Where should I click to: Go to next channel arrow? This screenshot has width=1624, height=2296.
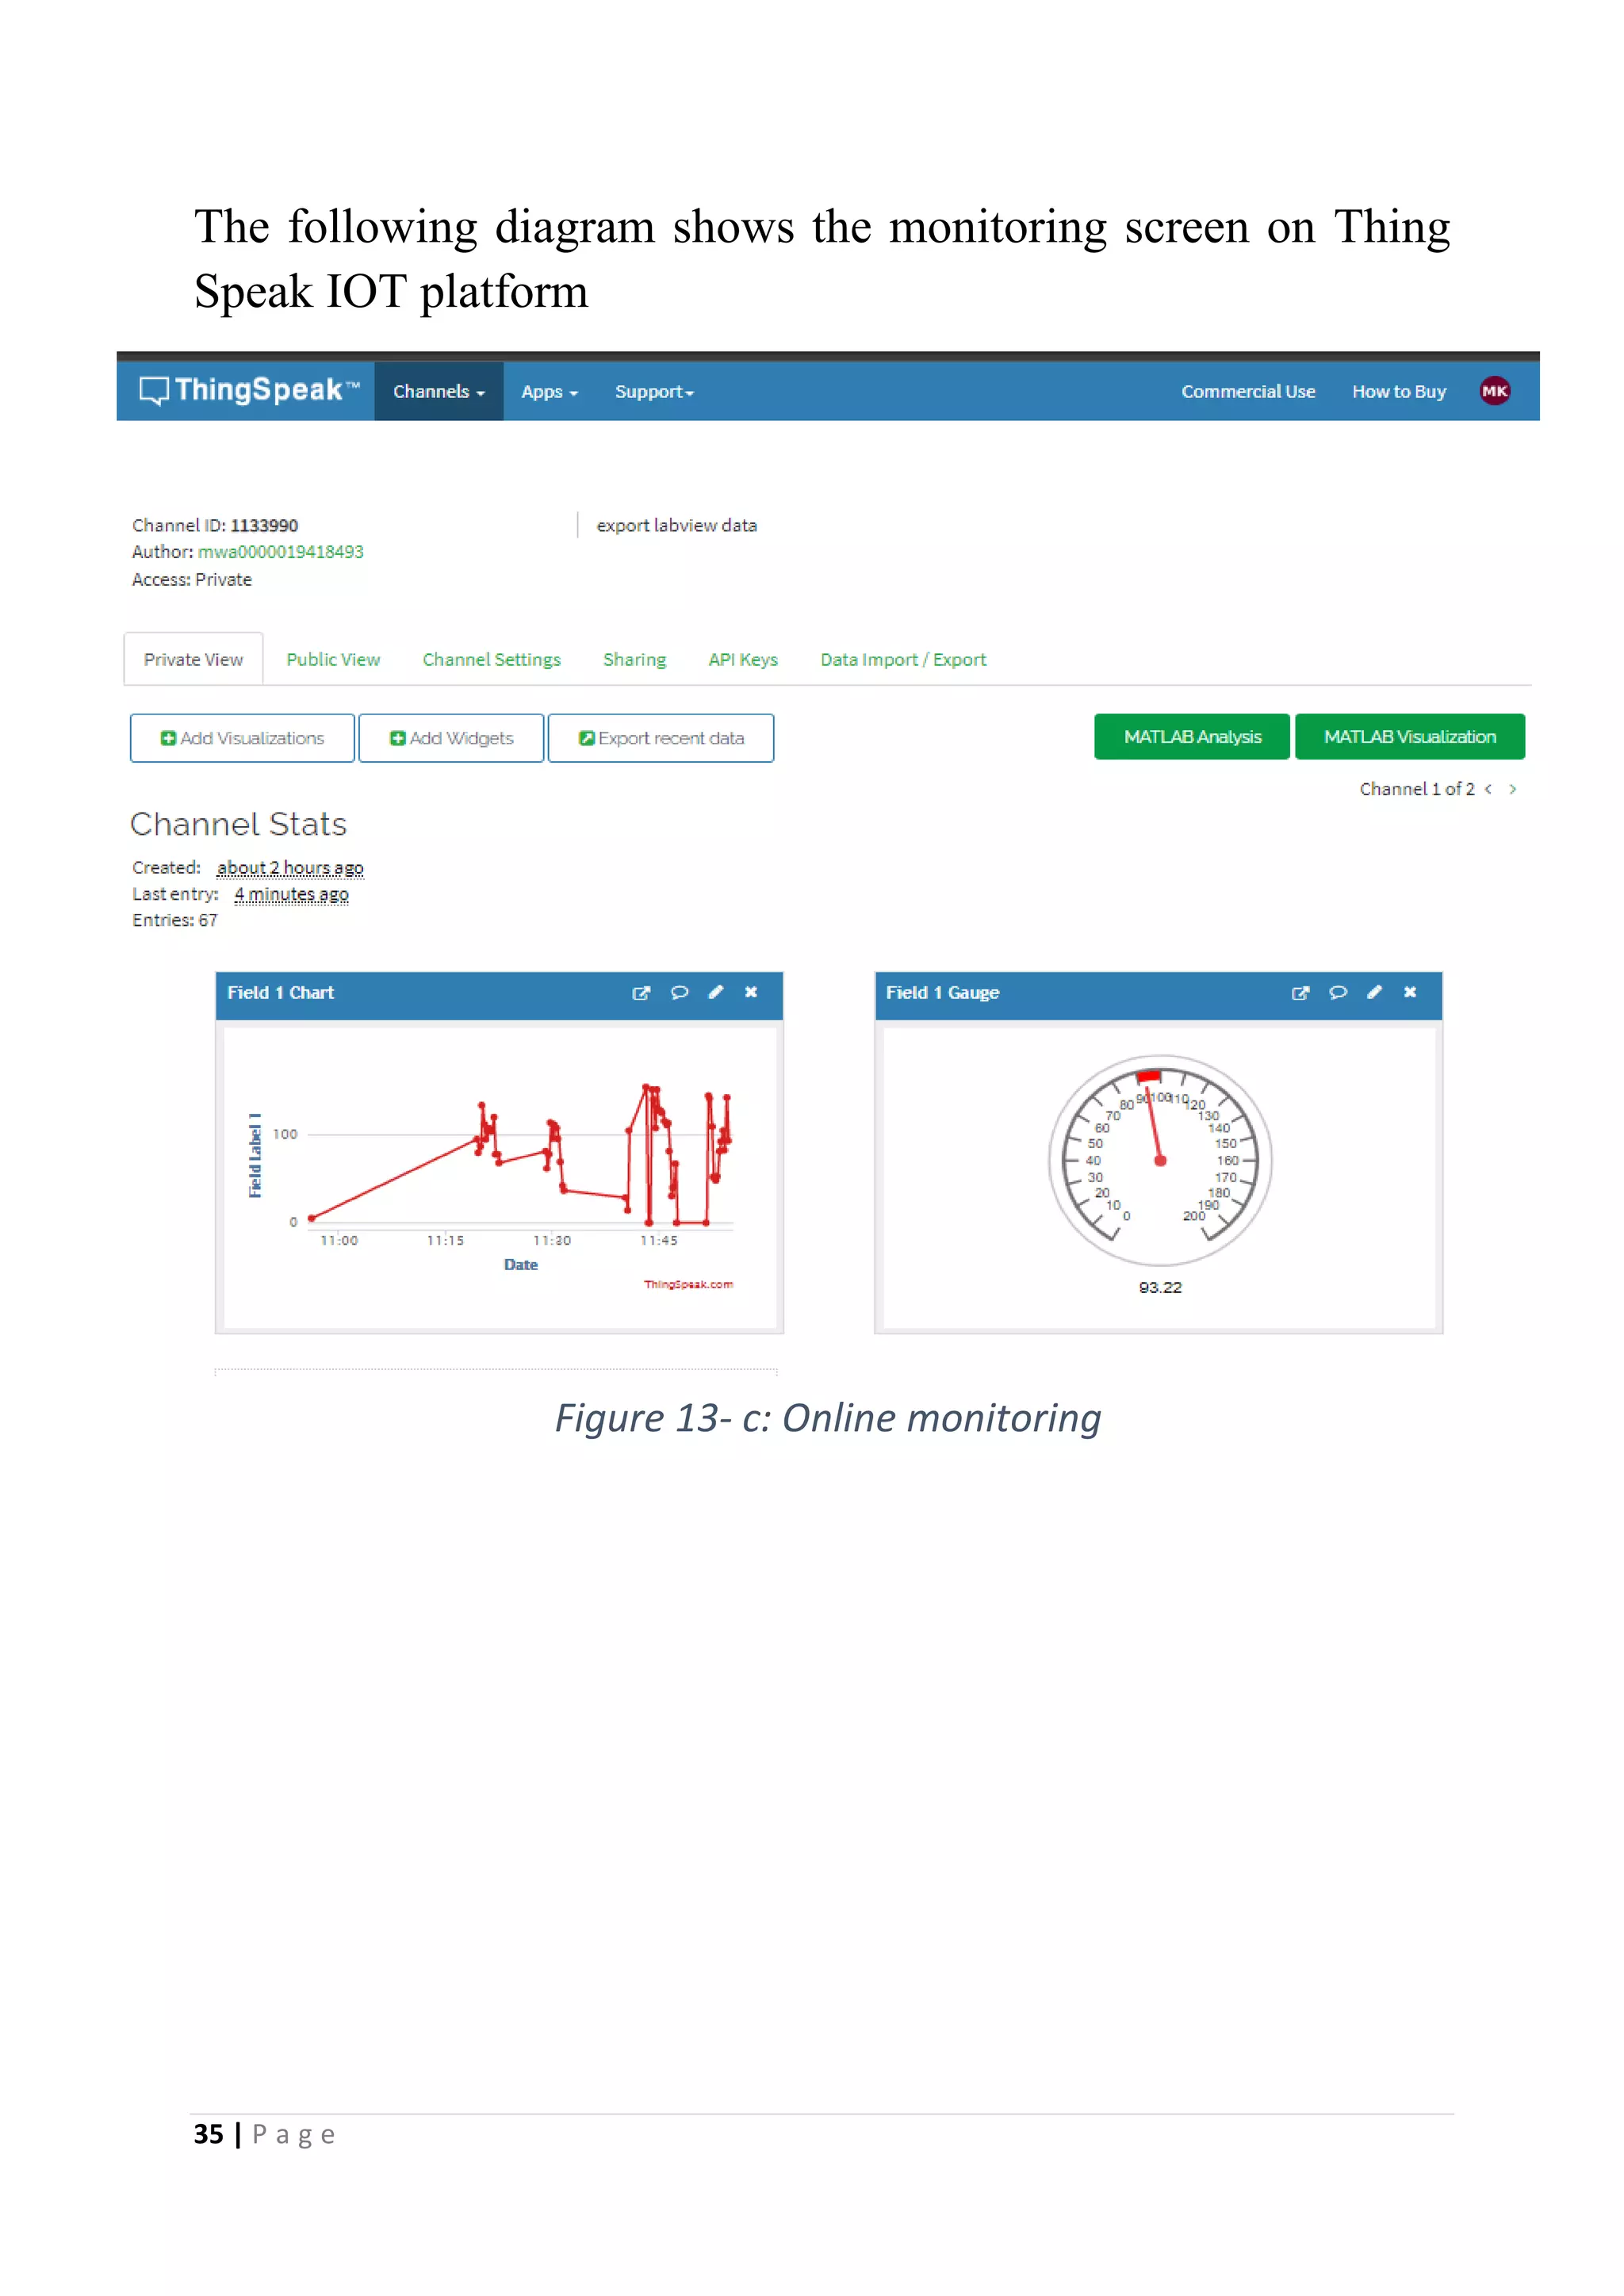coord(1513,789)
